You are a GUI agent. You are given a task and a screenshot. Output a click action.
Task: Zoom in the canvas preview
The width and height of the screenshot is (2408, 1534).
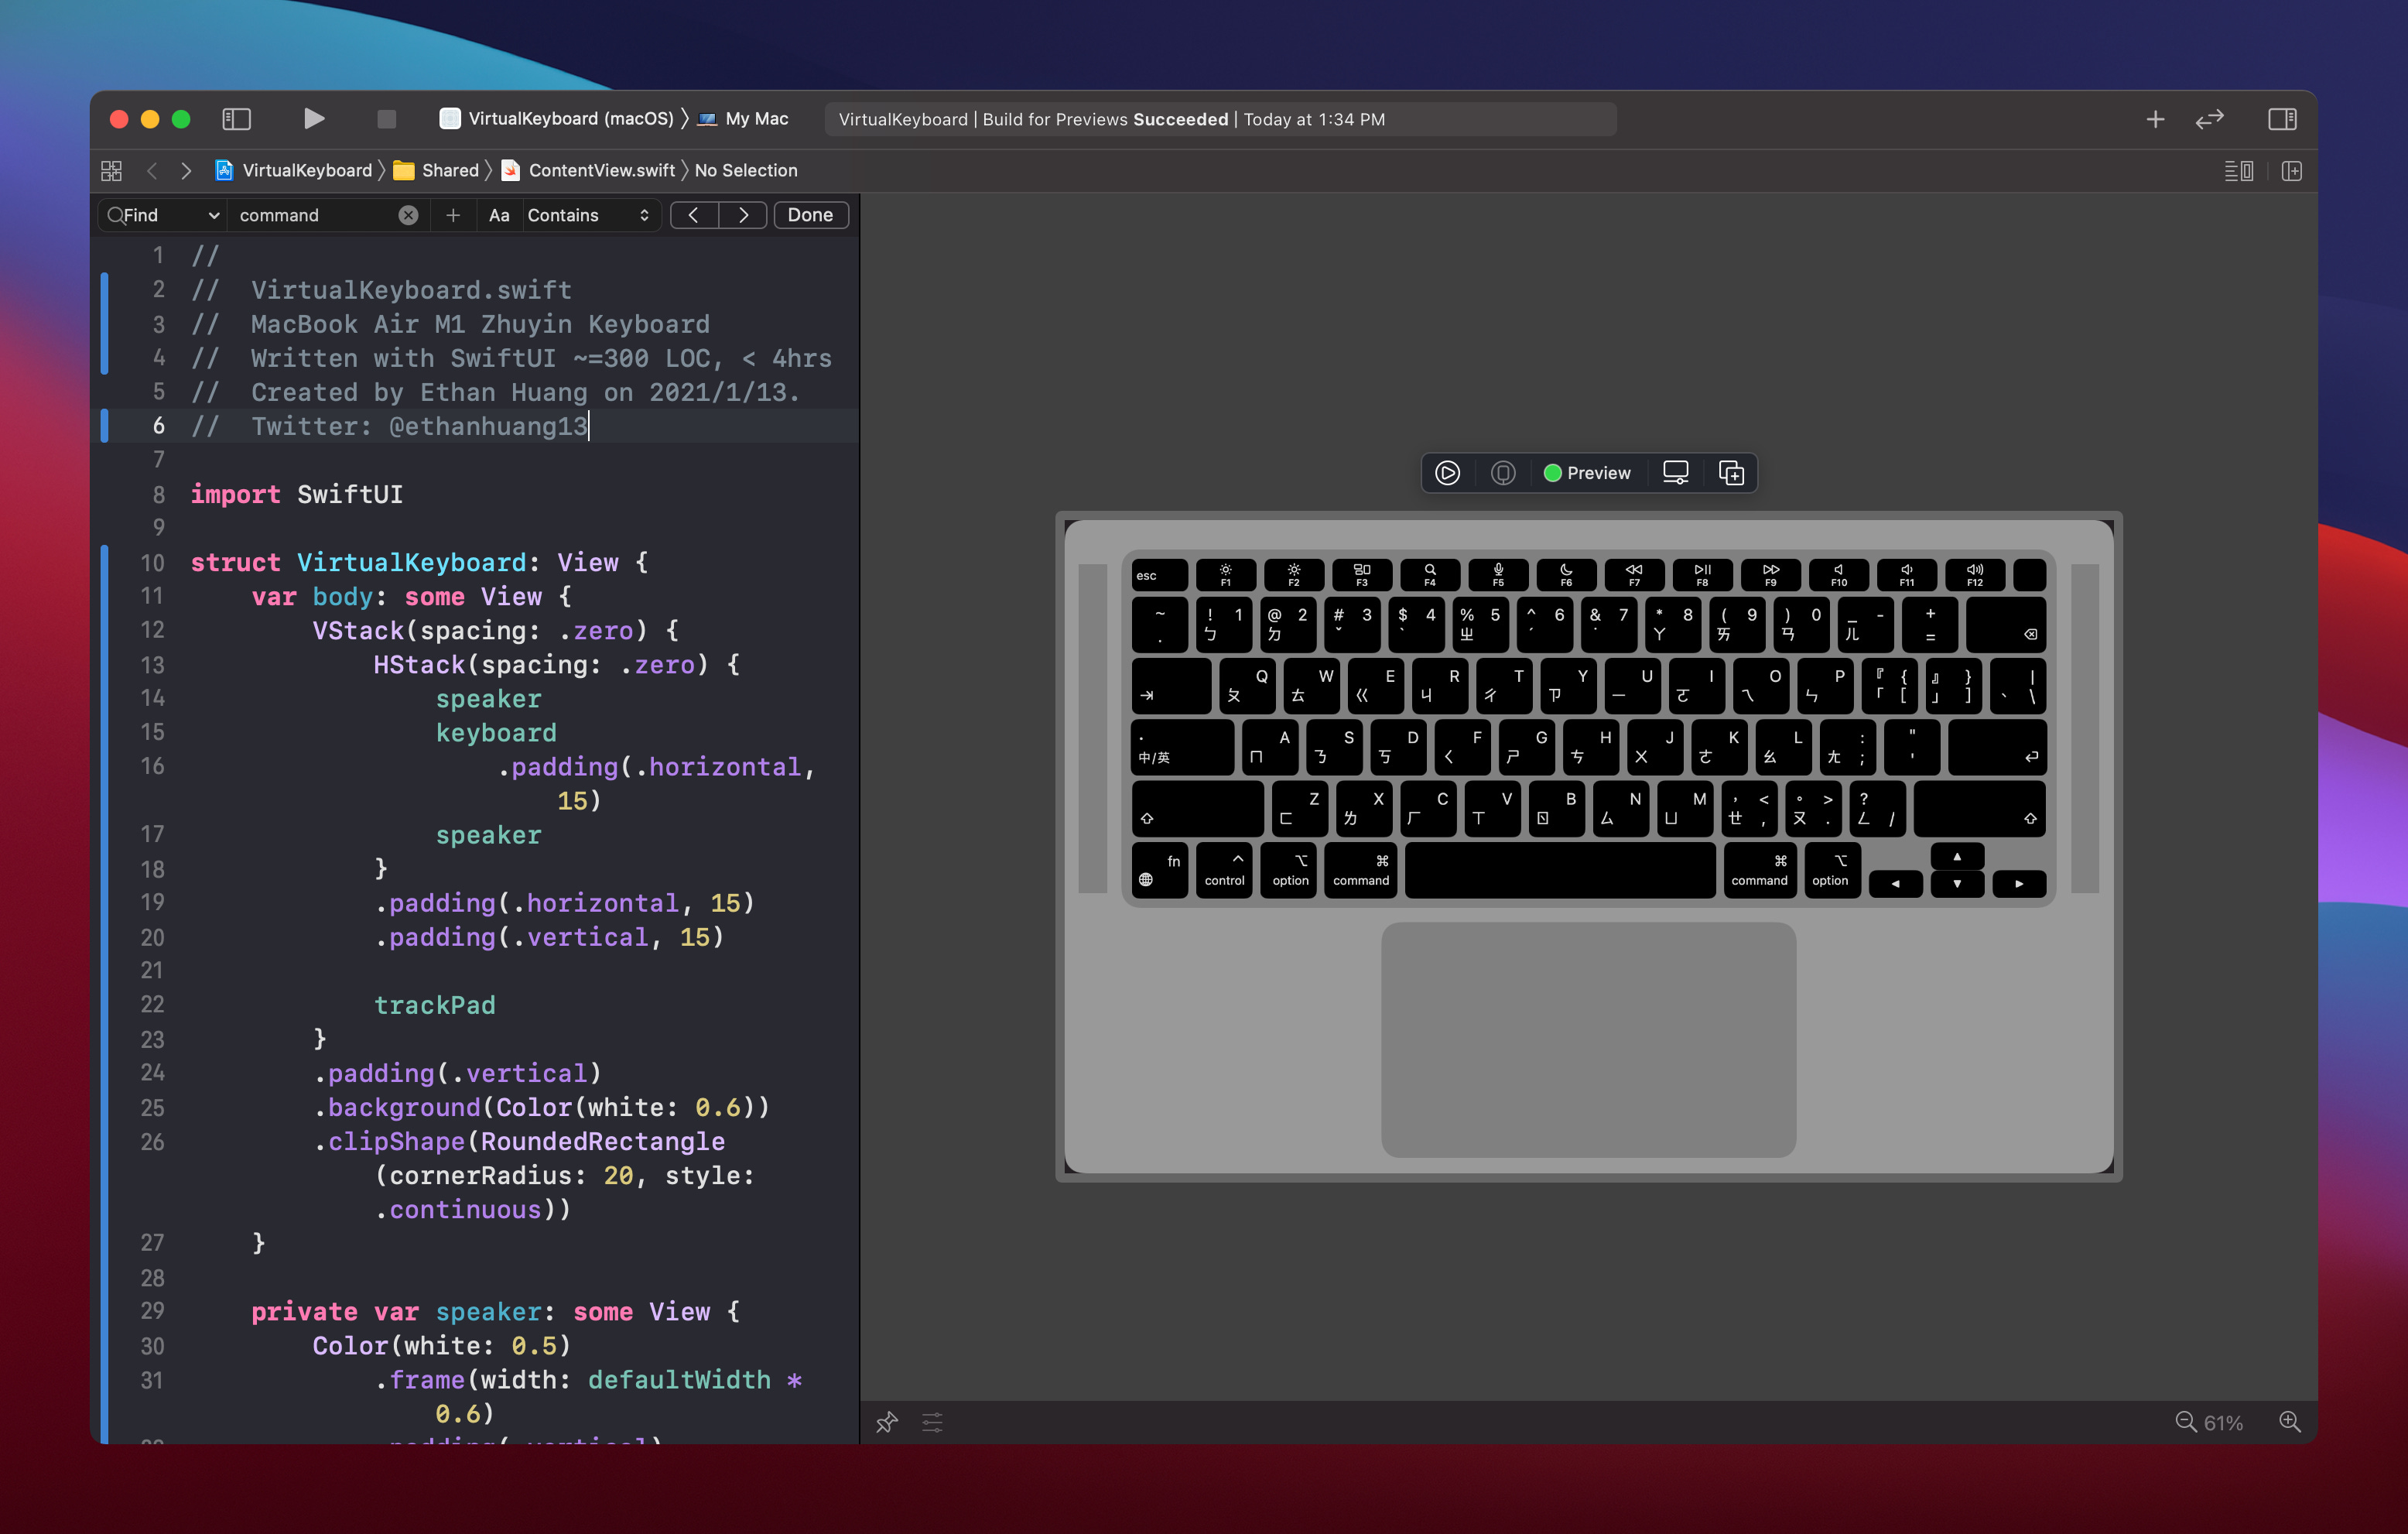pyautogui.click(x=2289, y=1422)
